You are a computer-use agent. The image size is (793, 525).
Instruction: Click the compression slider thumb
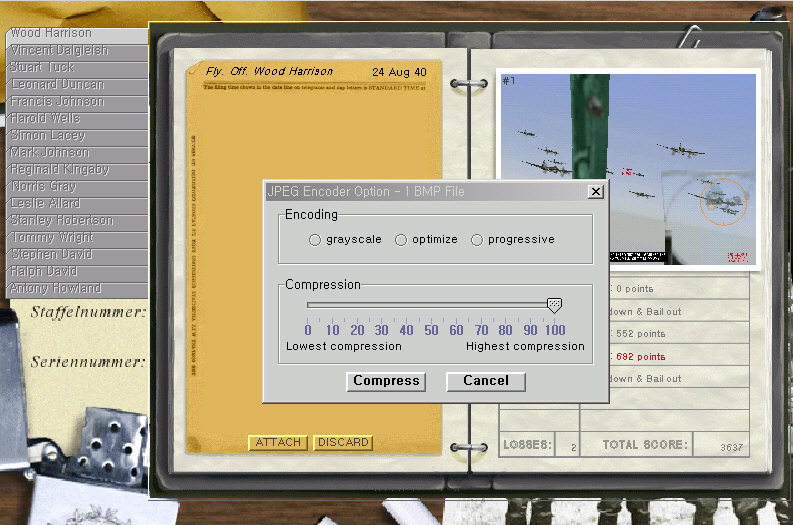554,305
